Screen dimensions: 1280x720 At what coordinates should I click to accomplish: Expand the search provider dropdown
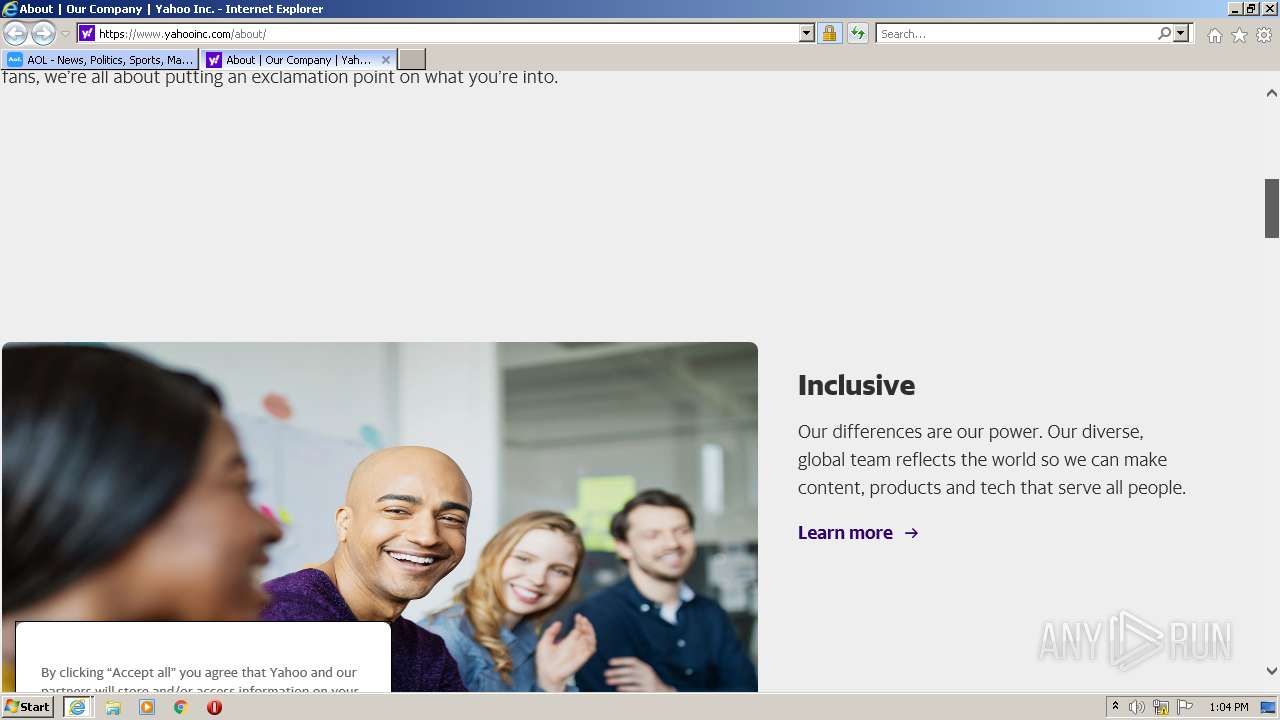[1181, 33]
